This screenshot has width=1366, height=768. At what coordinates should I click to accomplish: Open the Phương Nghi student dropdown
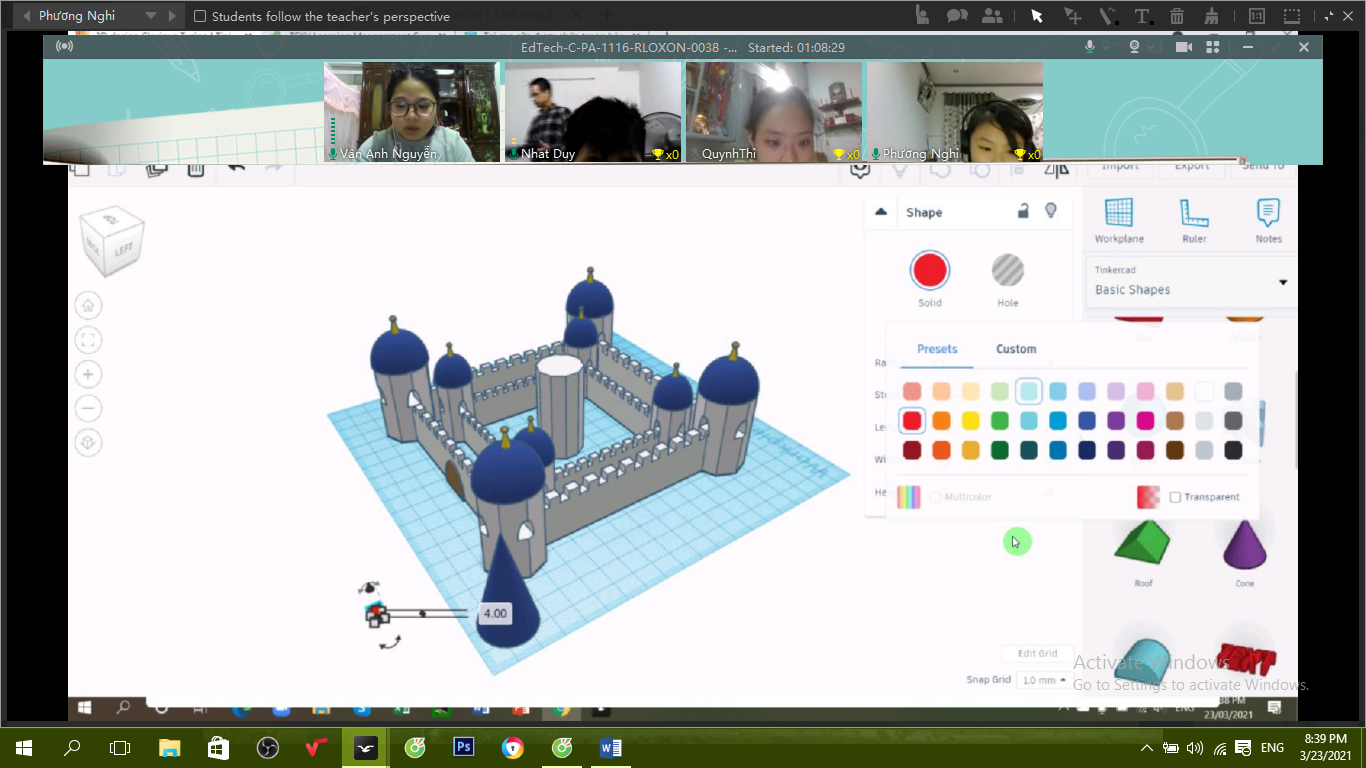click(x=150, y=16)
